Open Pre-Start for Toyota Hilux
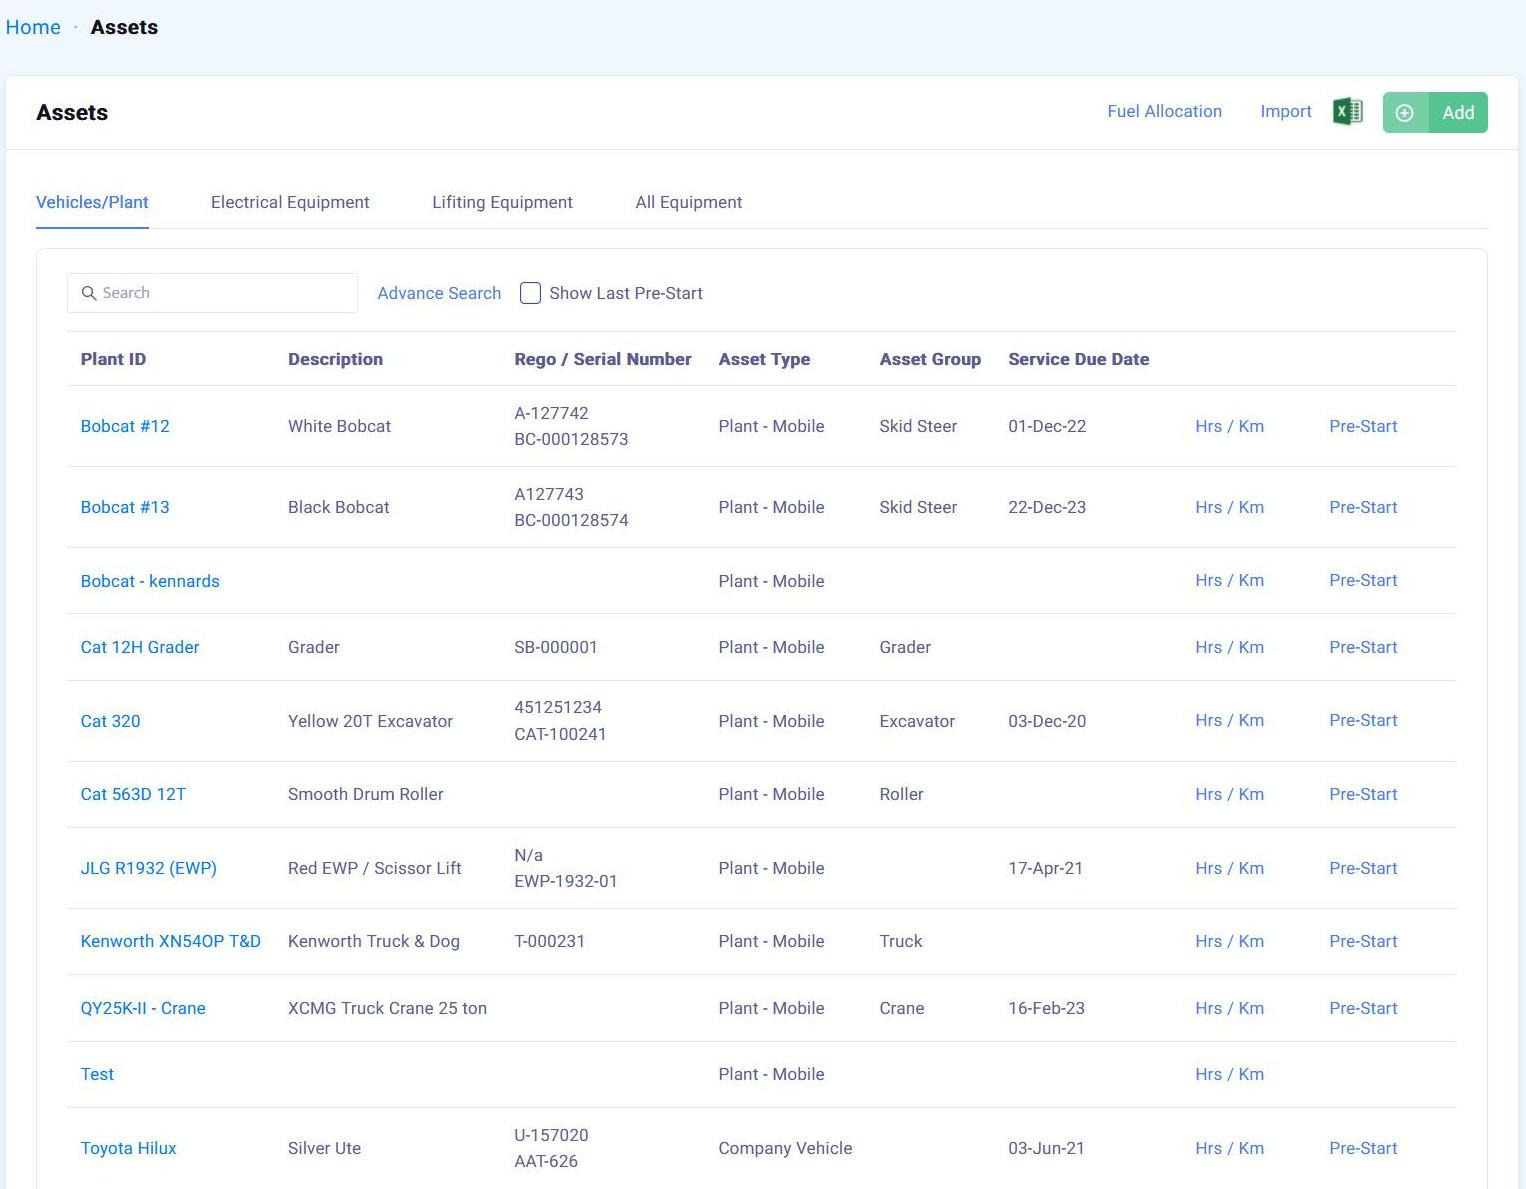1526x1189 pixels. point(1362,1148)
